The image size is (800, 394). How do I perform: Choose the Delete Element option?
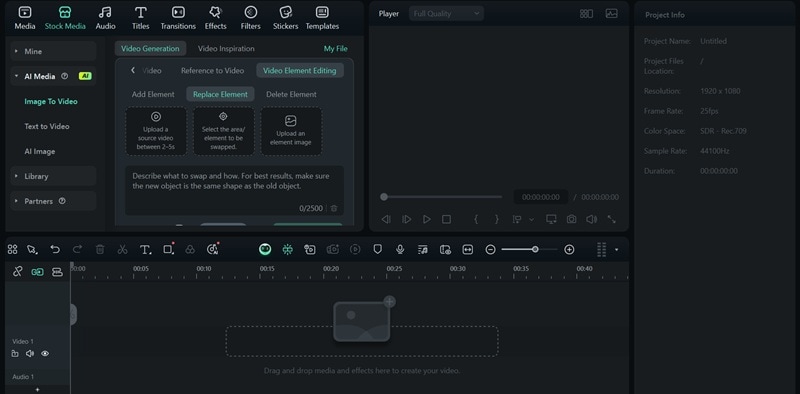pyautogui.click(x=291, y=94)
